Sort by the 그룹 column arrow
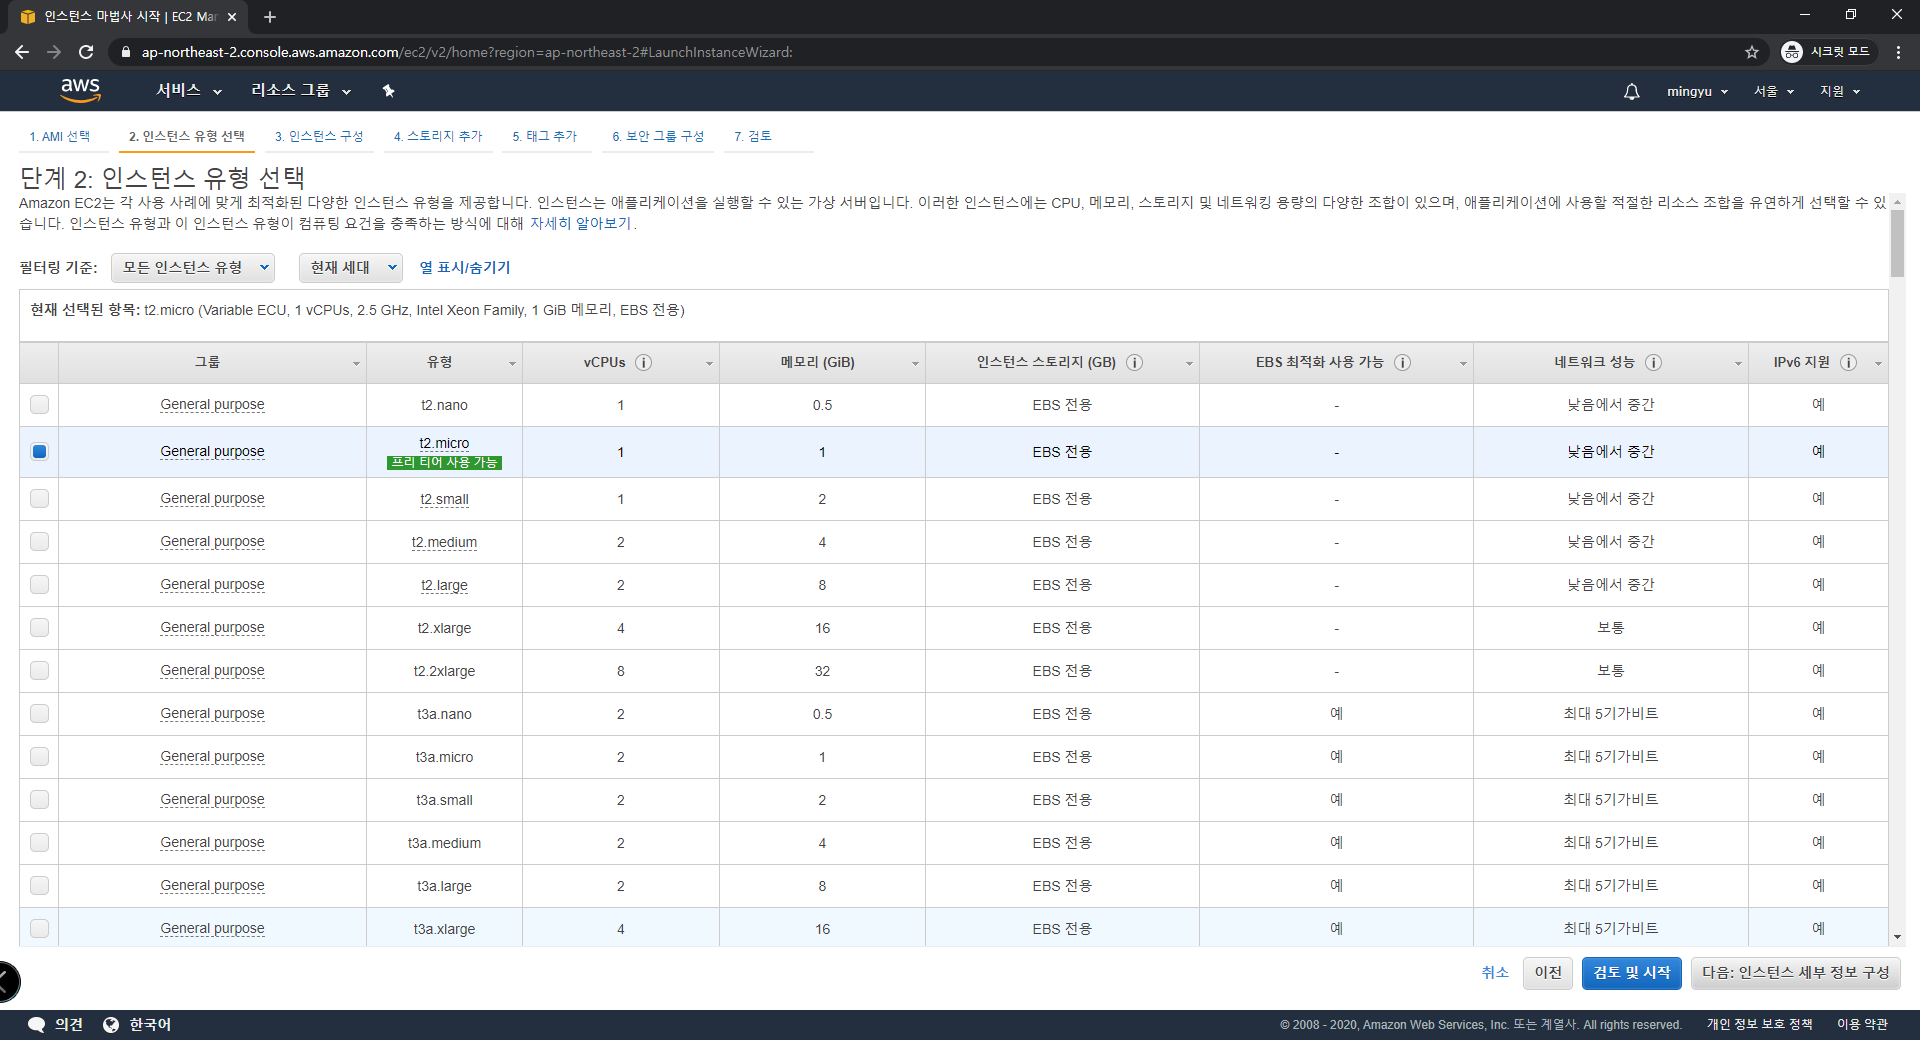The image size is (1920, 1040). click(356, 364)
